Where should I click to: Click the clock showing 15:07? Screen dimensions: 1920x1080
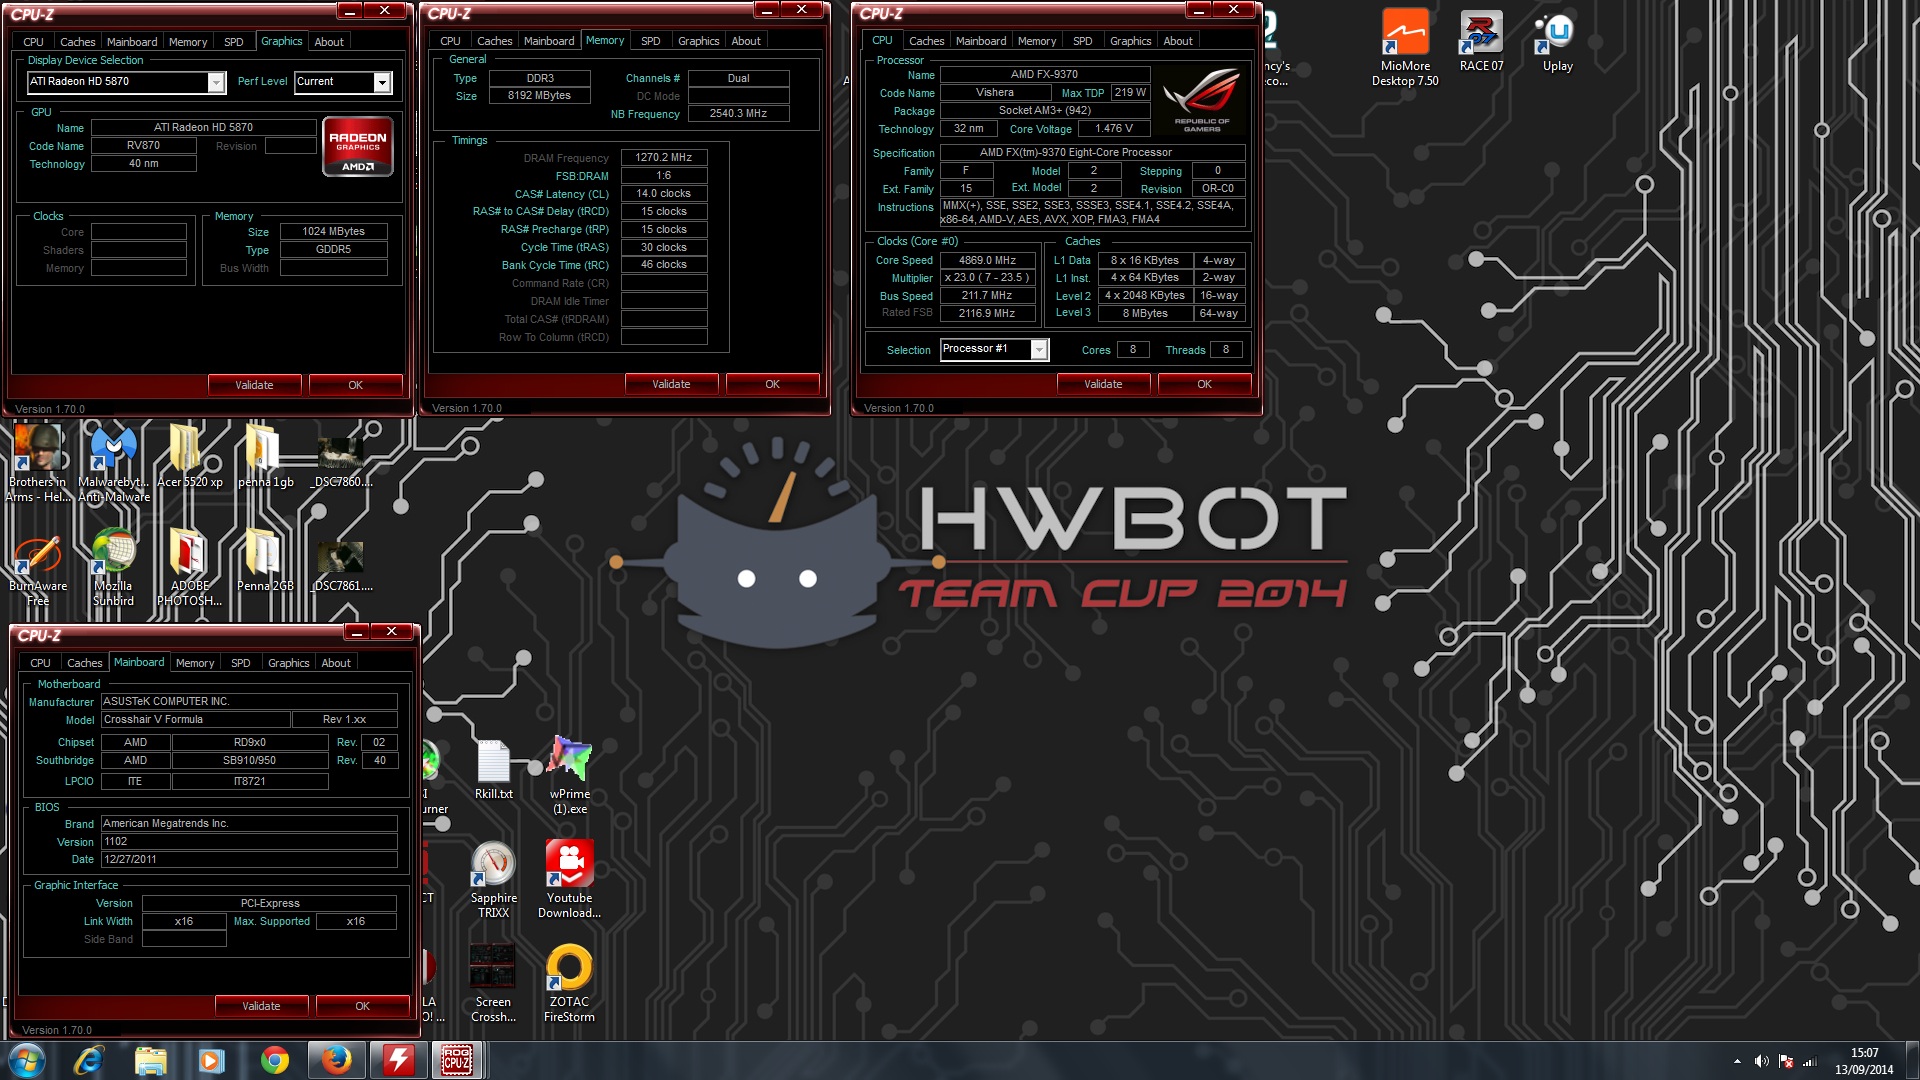click(1864, 1053)
